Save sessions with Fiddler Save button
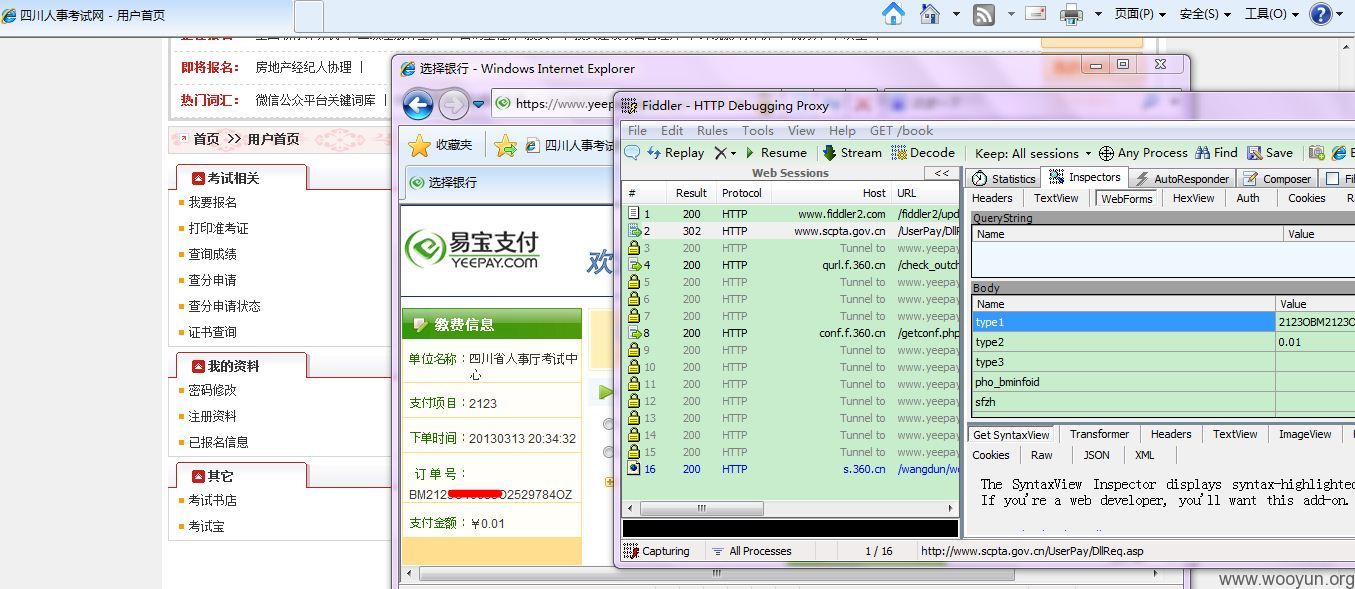Screen dimensions: 1355x589 pyautogui.click(x=1270, y=153)
